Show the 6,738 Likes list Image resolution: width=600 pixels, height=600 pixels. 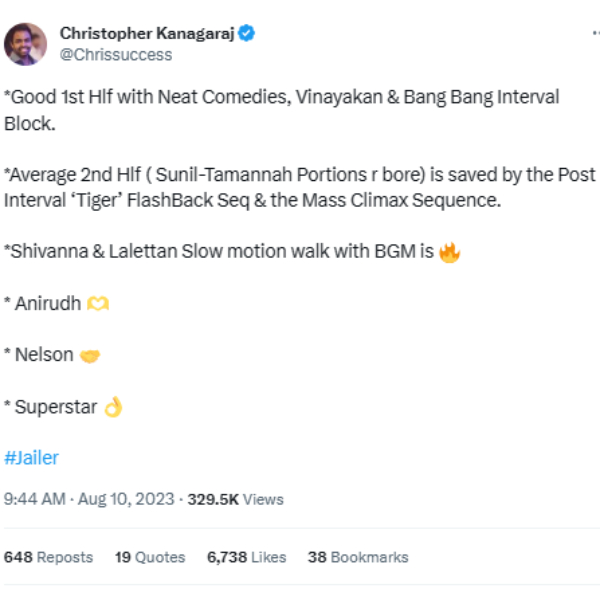tap(247, 557)
